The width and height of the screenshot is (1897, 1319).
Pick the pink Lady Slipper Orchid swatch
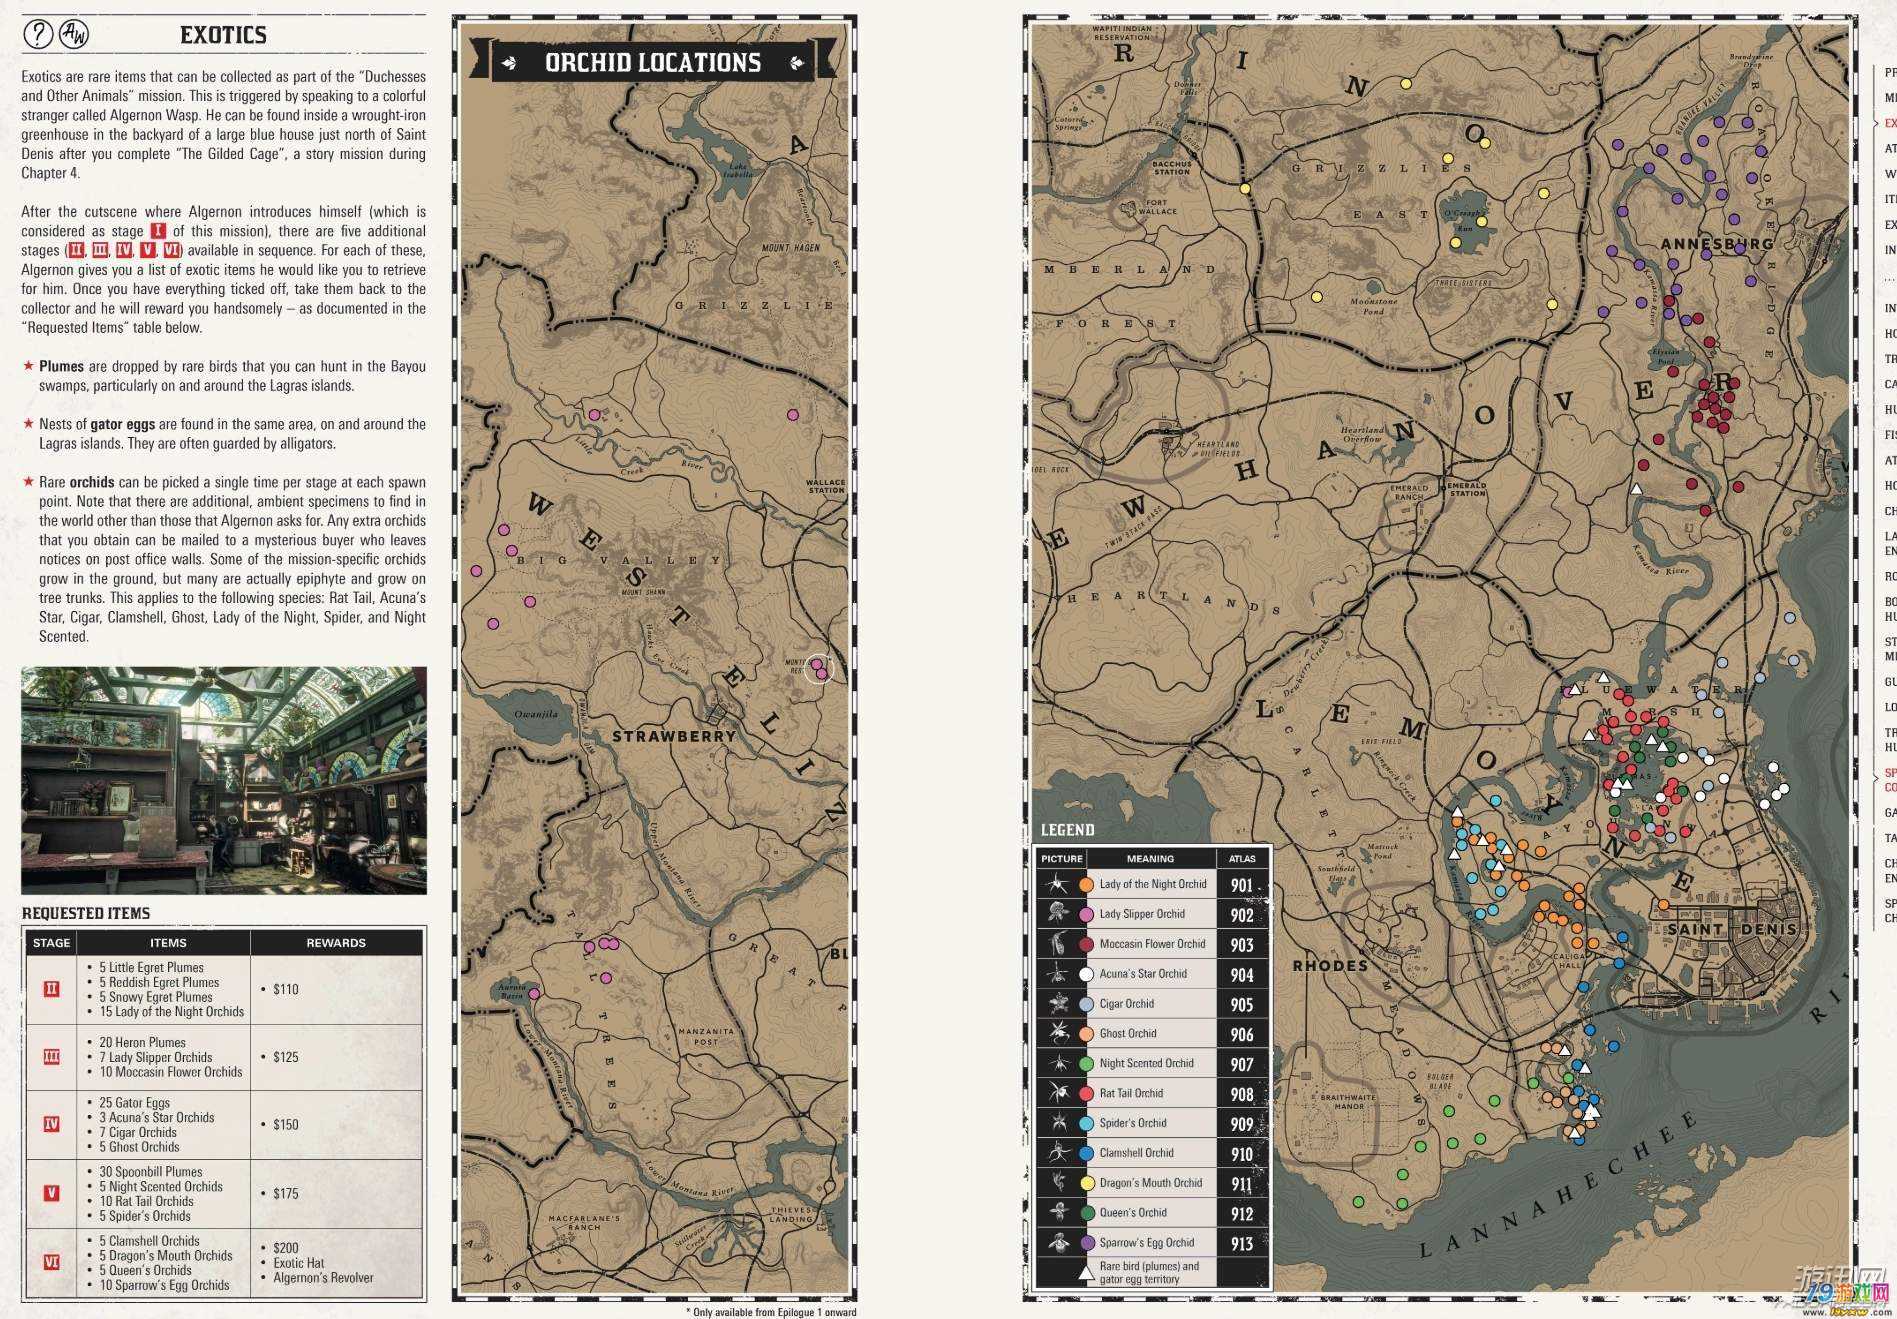[1086, 914]
